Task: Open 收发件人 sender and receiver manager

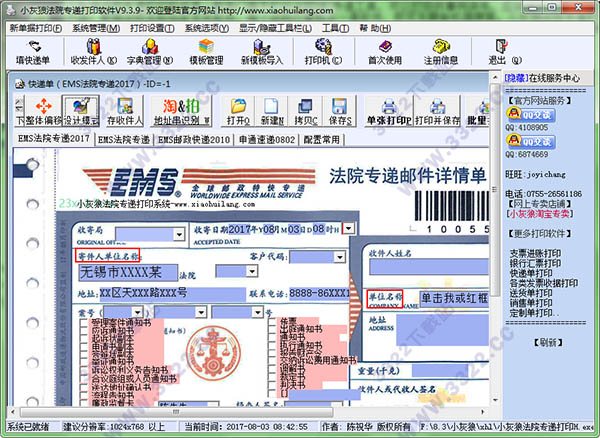Action: 94,52
